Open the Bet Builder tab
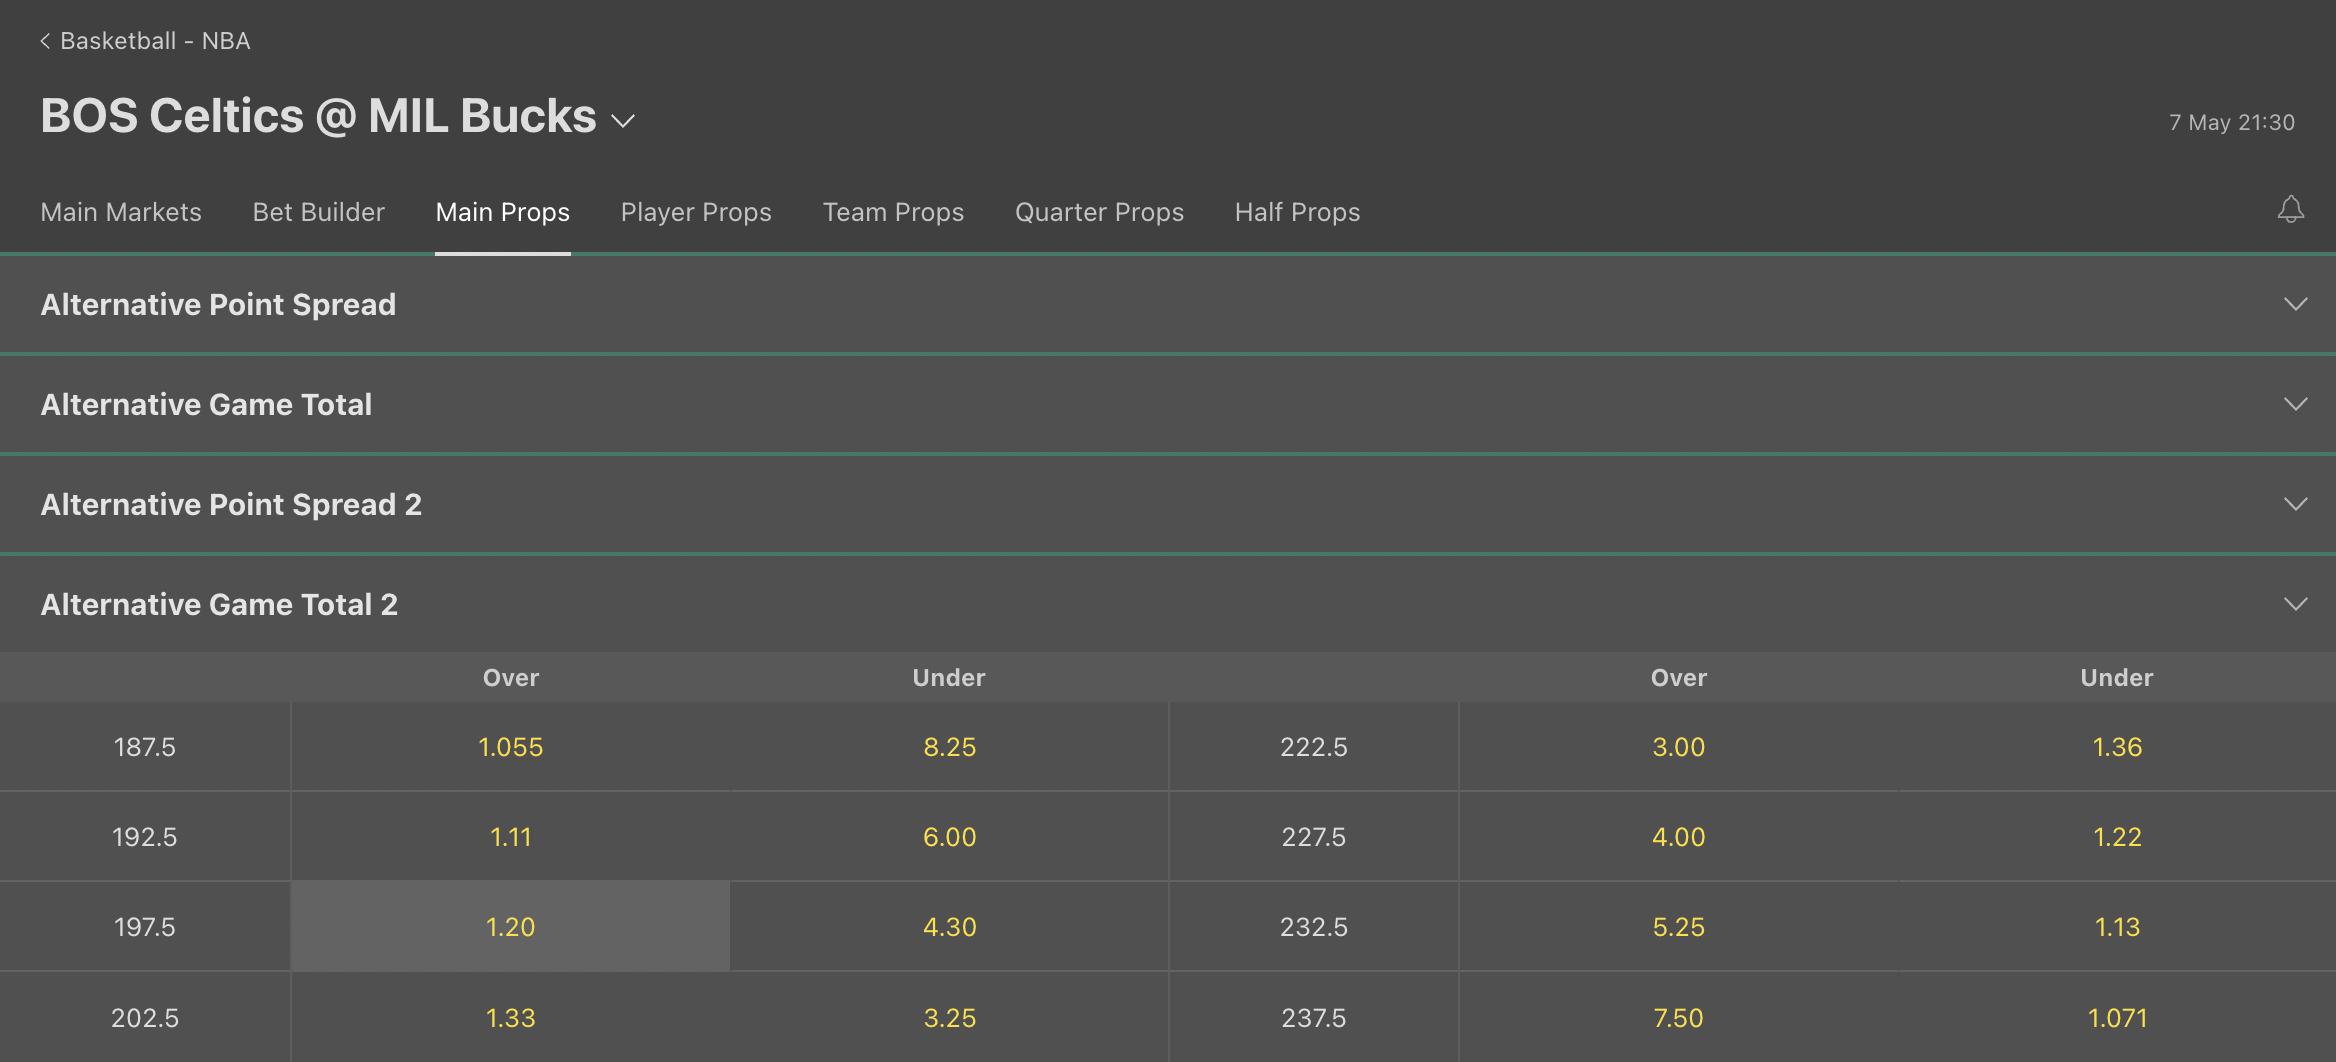 click(318, 212)
